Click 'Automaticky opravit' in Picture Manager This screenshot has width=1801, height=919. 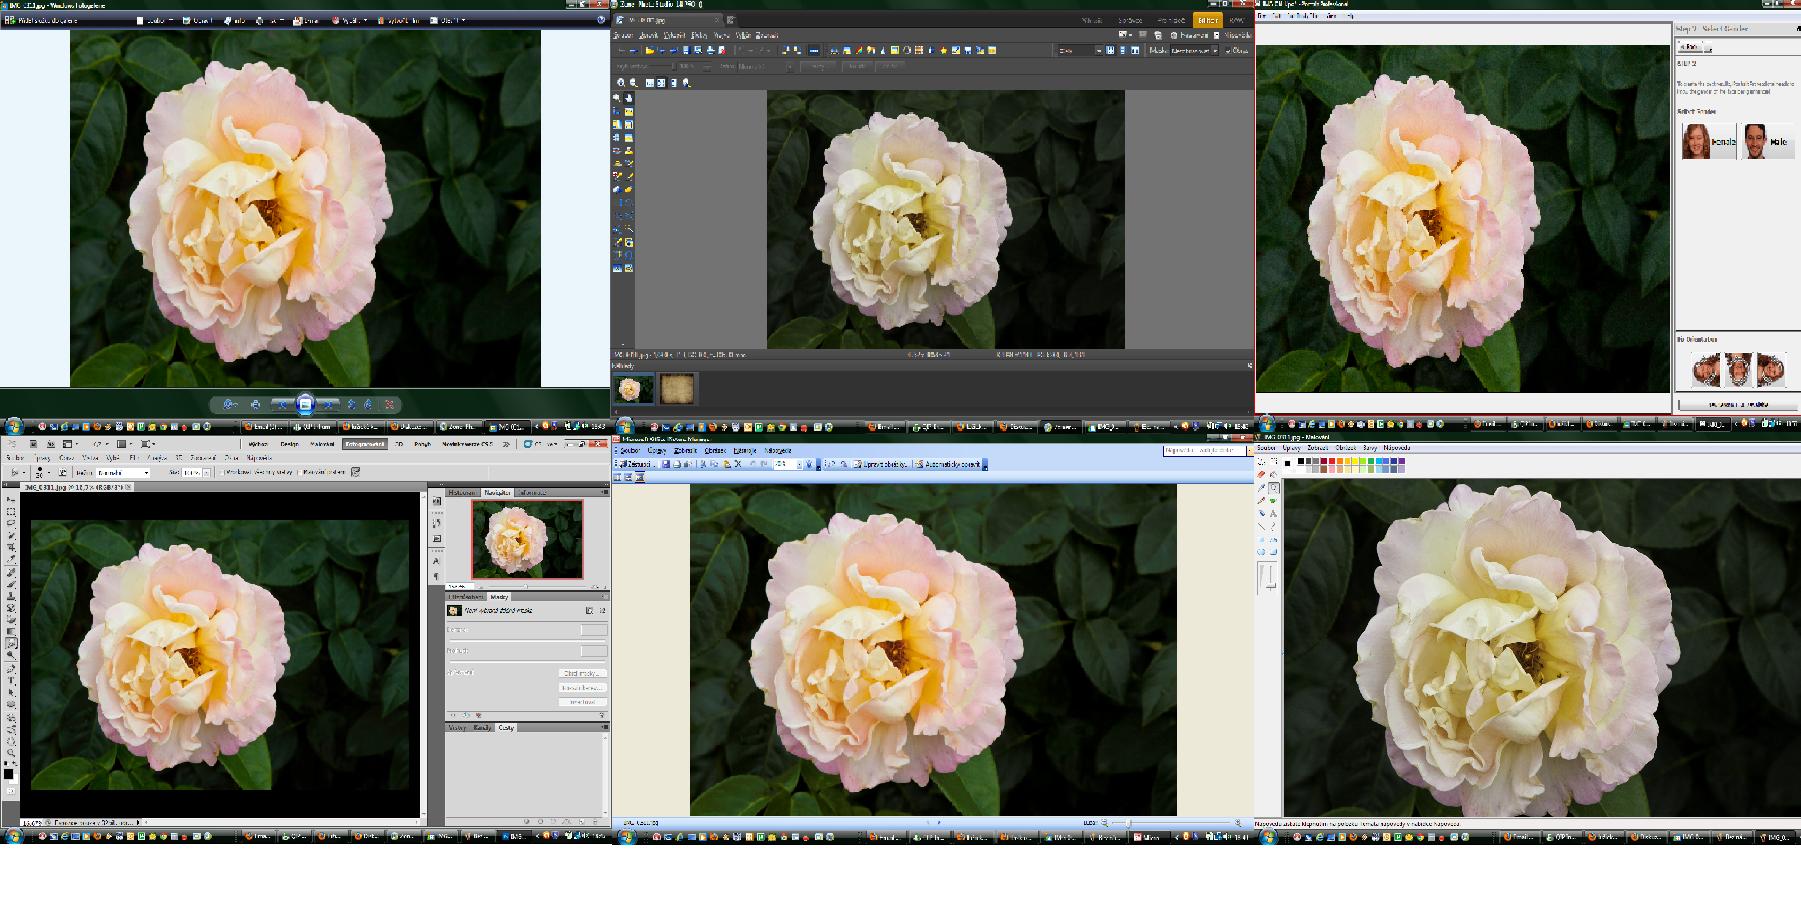coord(950,464)
